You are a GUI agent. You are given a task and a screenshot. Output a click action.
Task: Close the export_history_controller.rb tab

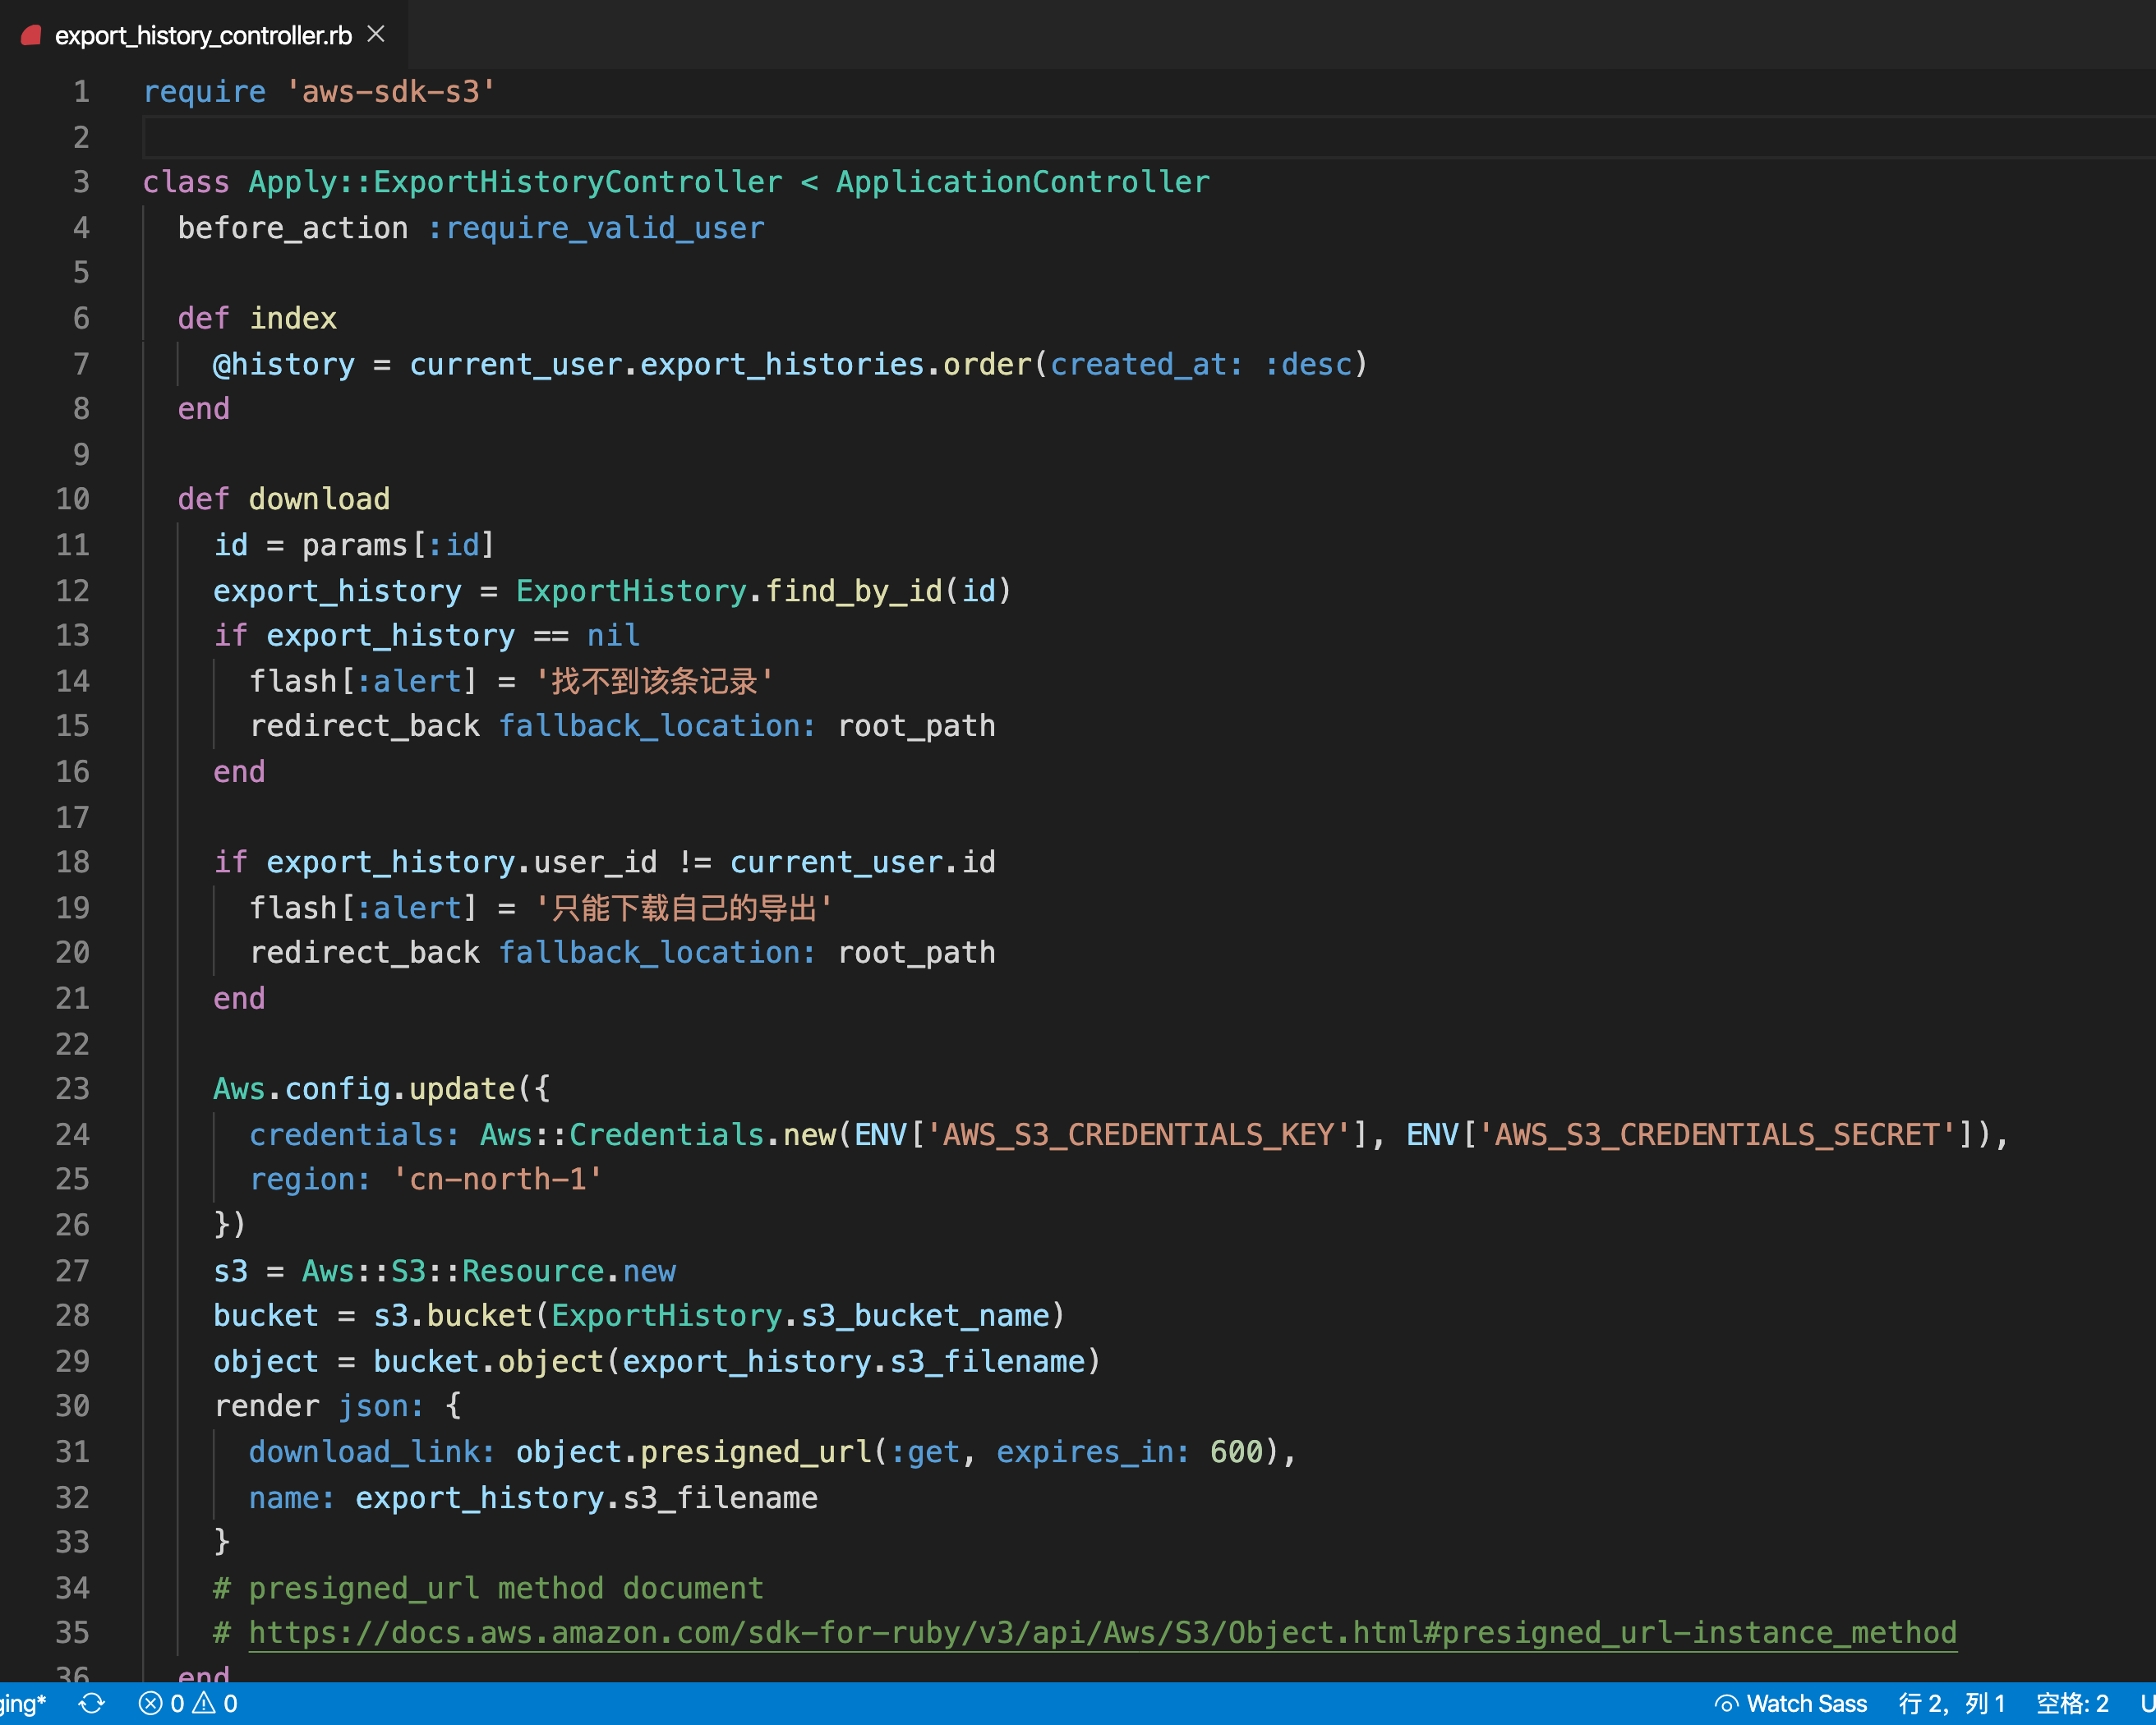point(376,34)
